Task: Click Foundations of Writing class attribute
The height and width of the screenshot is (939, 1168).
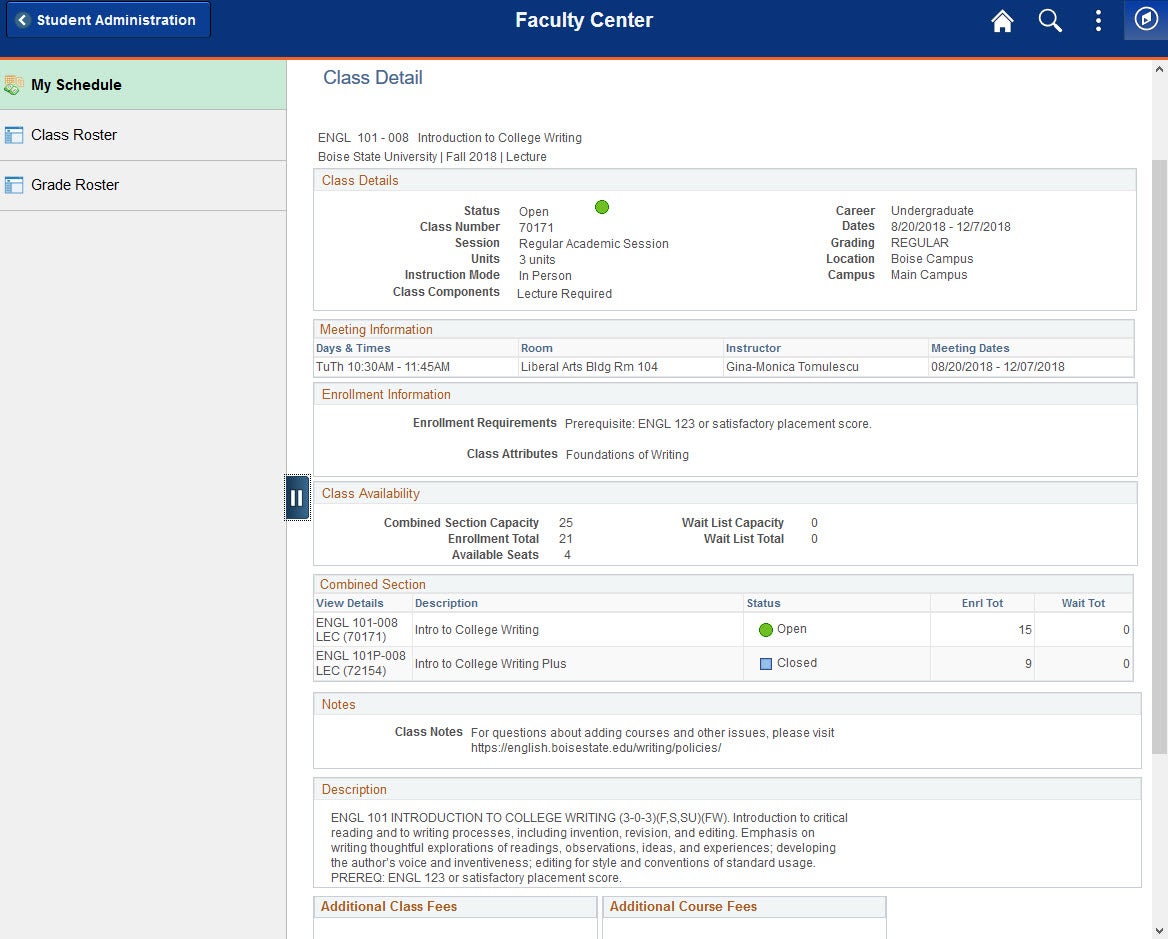Action: [x=627, y=454]
